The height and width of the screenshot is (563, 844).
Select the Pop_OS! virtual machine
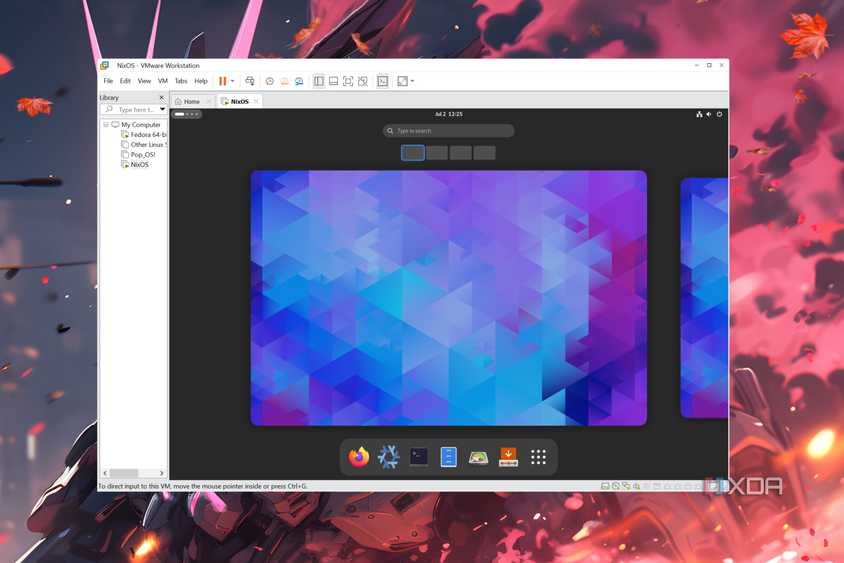pos(143,154)
